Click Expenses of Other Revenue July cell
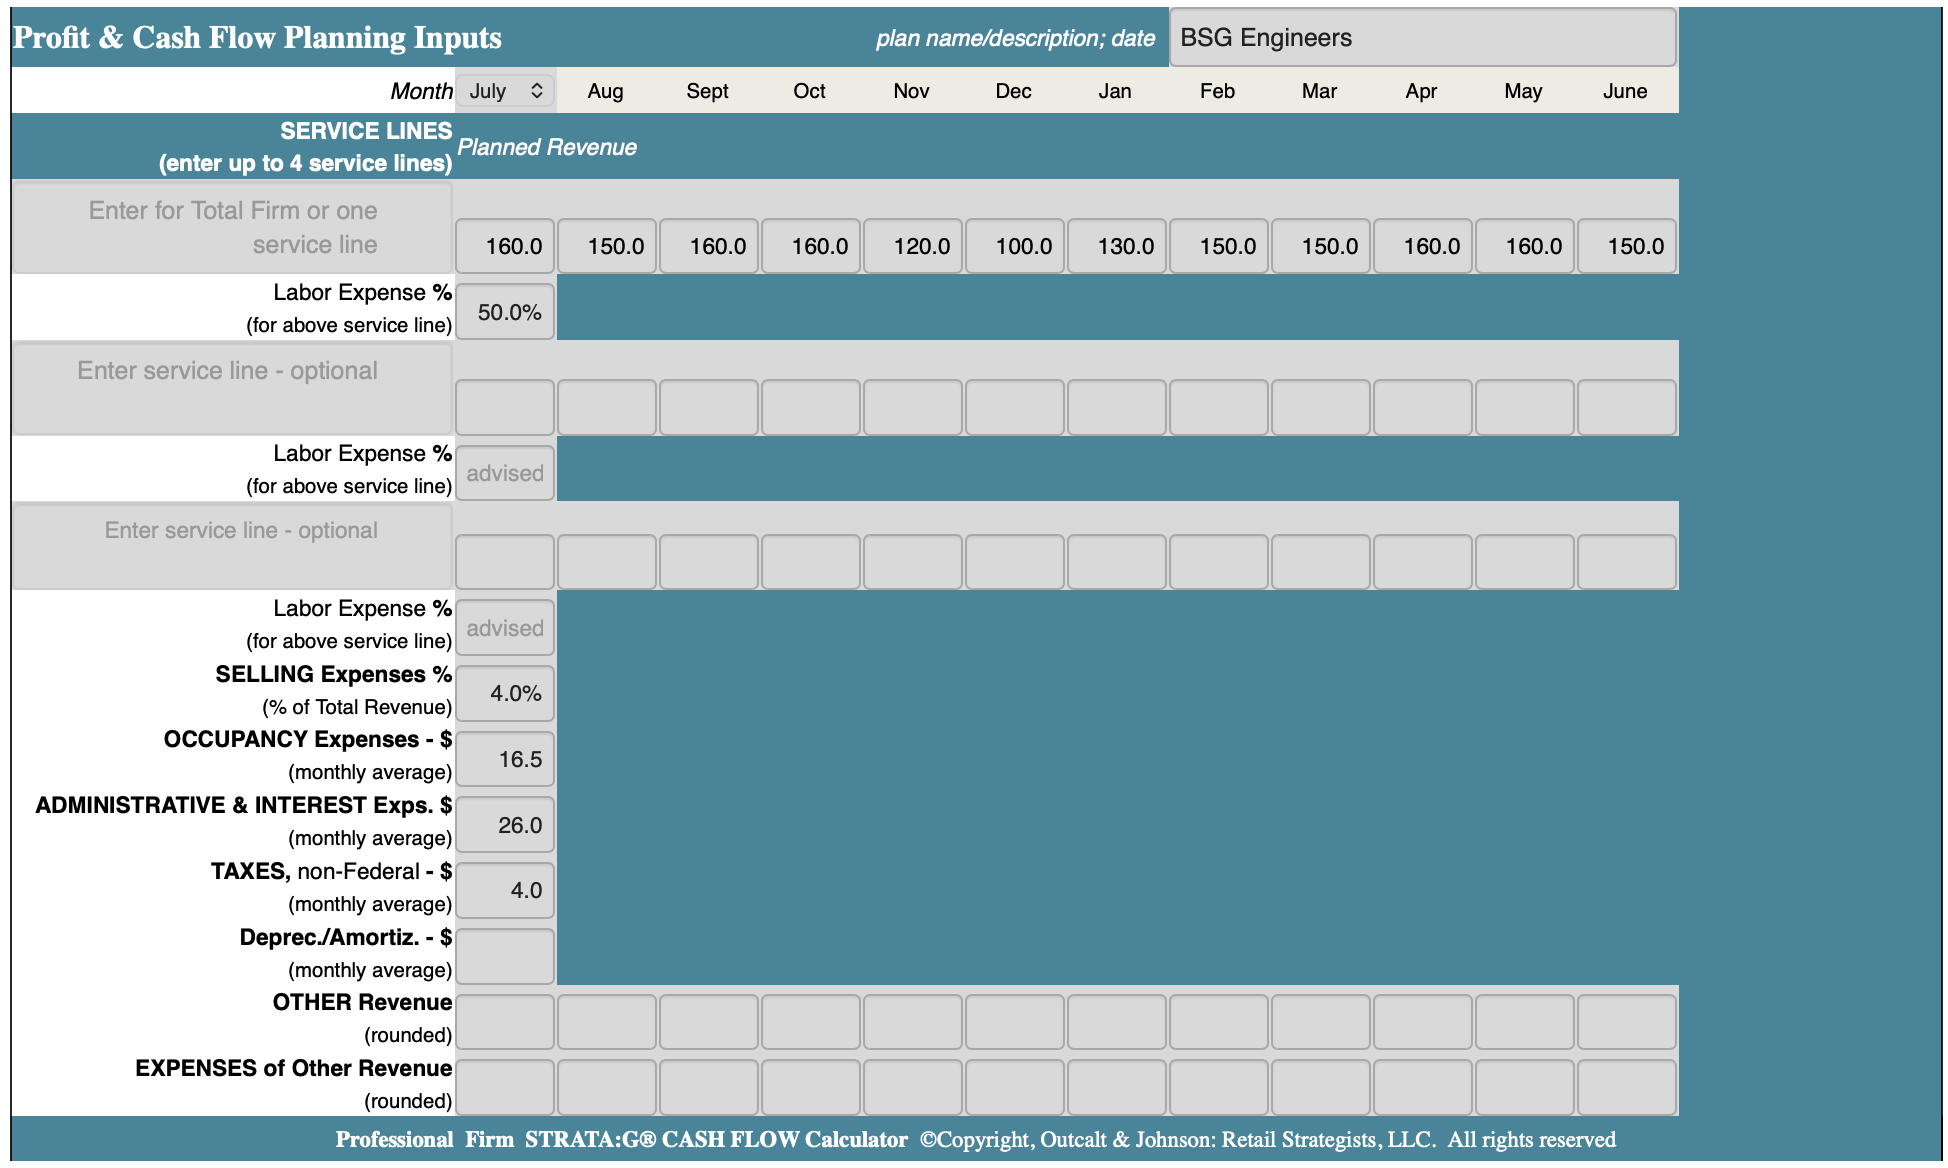 point(505,1087)
